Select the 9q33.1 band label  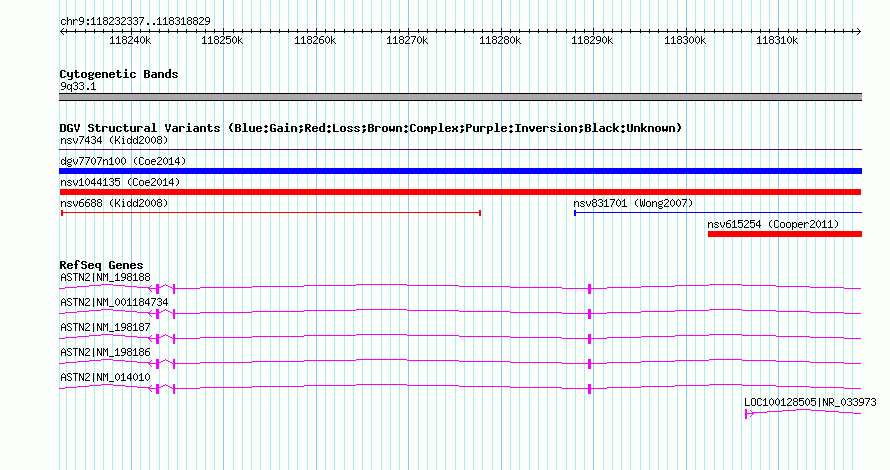tap(78, 86)
